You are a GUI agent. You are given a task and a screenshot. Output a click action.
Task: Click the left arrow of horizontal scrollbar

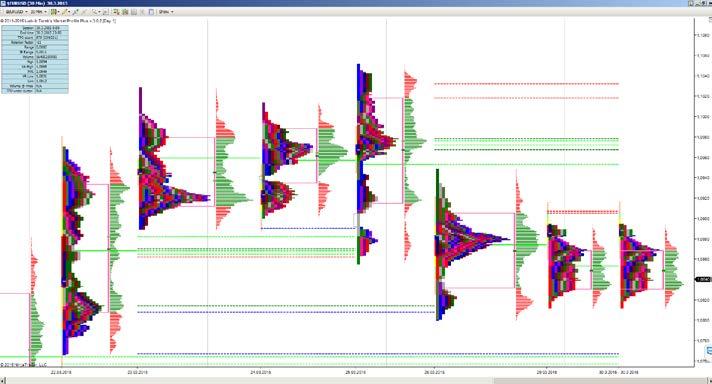[3, 380]
